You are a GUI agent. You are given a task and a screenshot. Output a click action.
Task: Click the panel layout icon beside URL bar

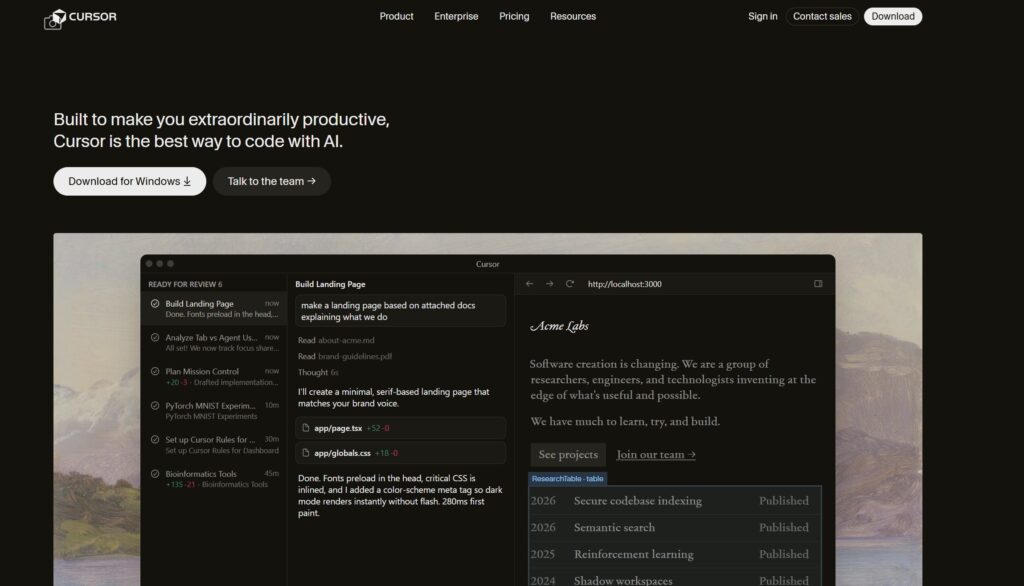tap(818, 284)
